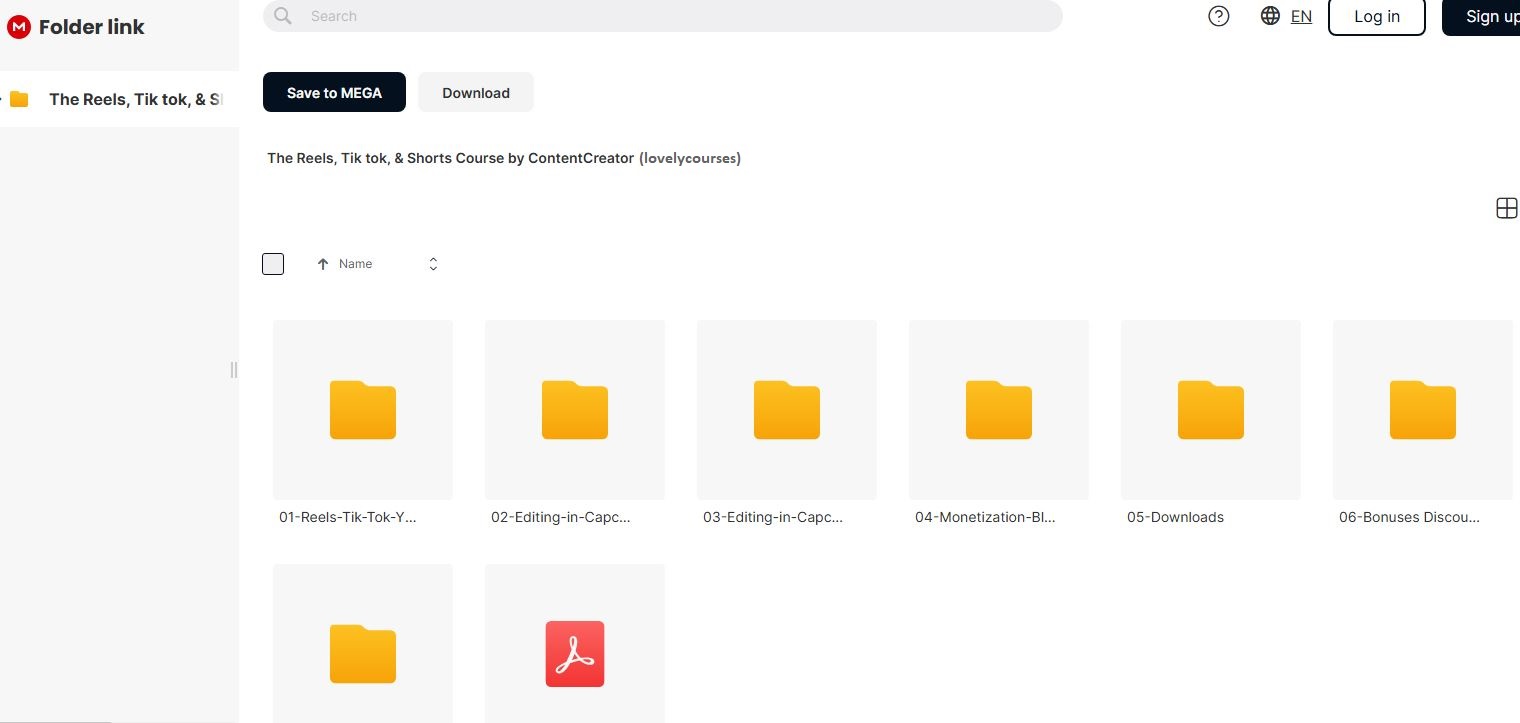Click the search magnifier icon

pos(283,16)
